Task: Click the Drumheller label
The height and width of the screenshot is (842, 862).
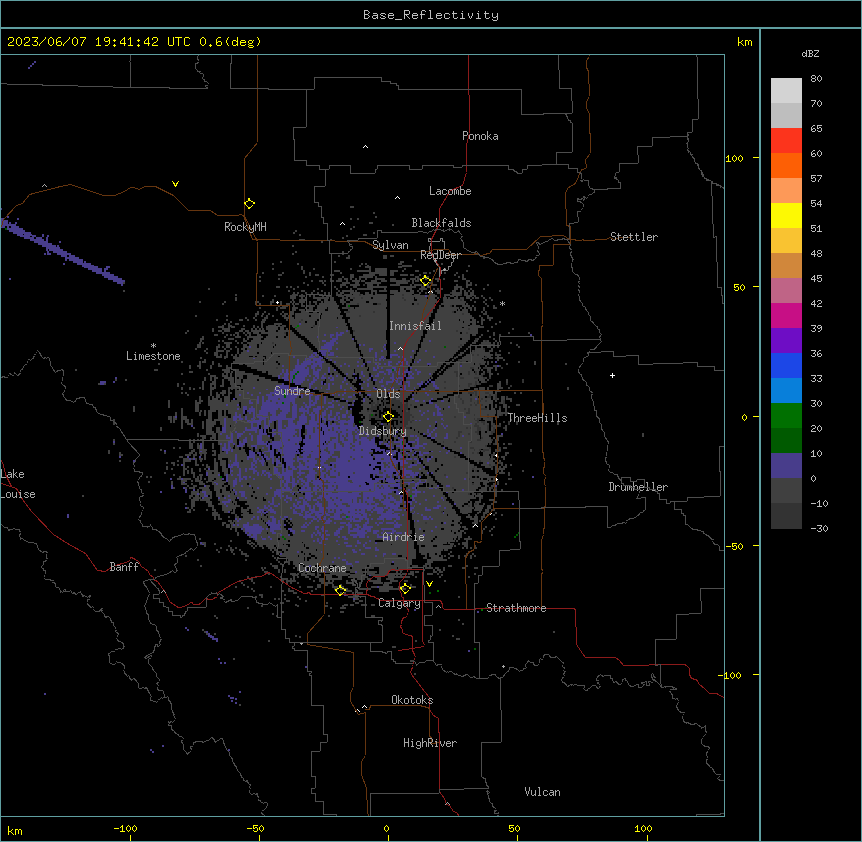Action: [638, 487]
